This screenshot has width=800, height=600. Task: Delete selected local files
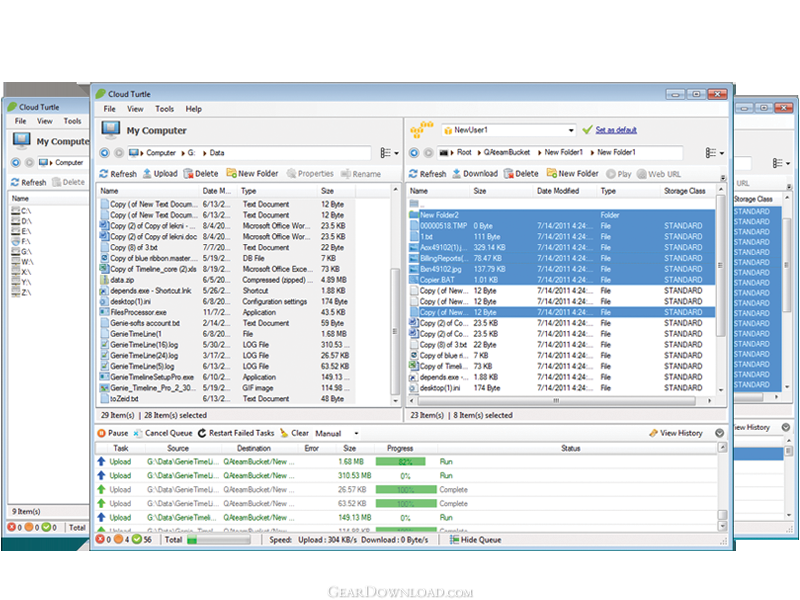(x=201, y=173)
